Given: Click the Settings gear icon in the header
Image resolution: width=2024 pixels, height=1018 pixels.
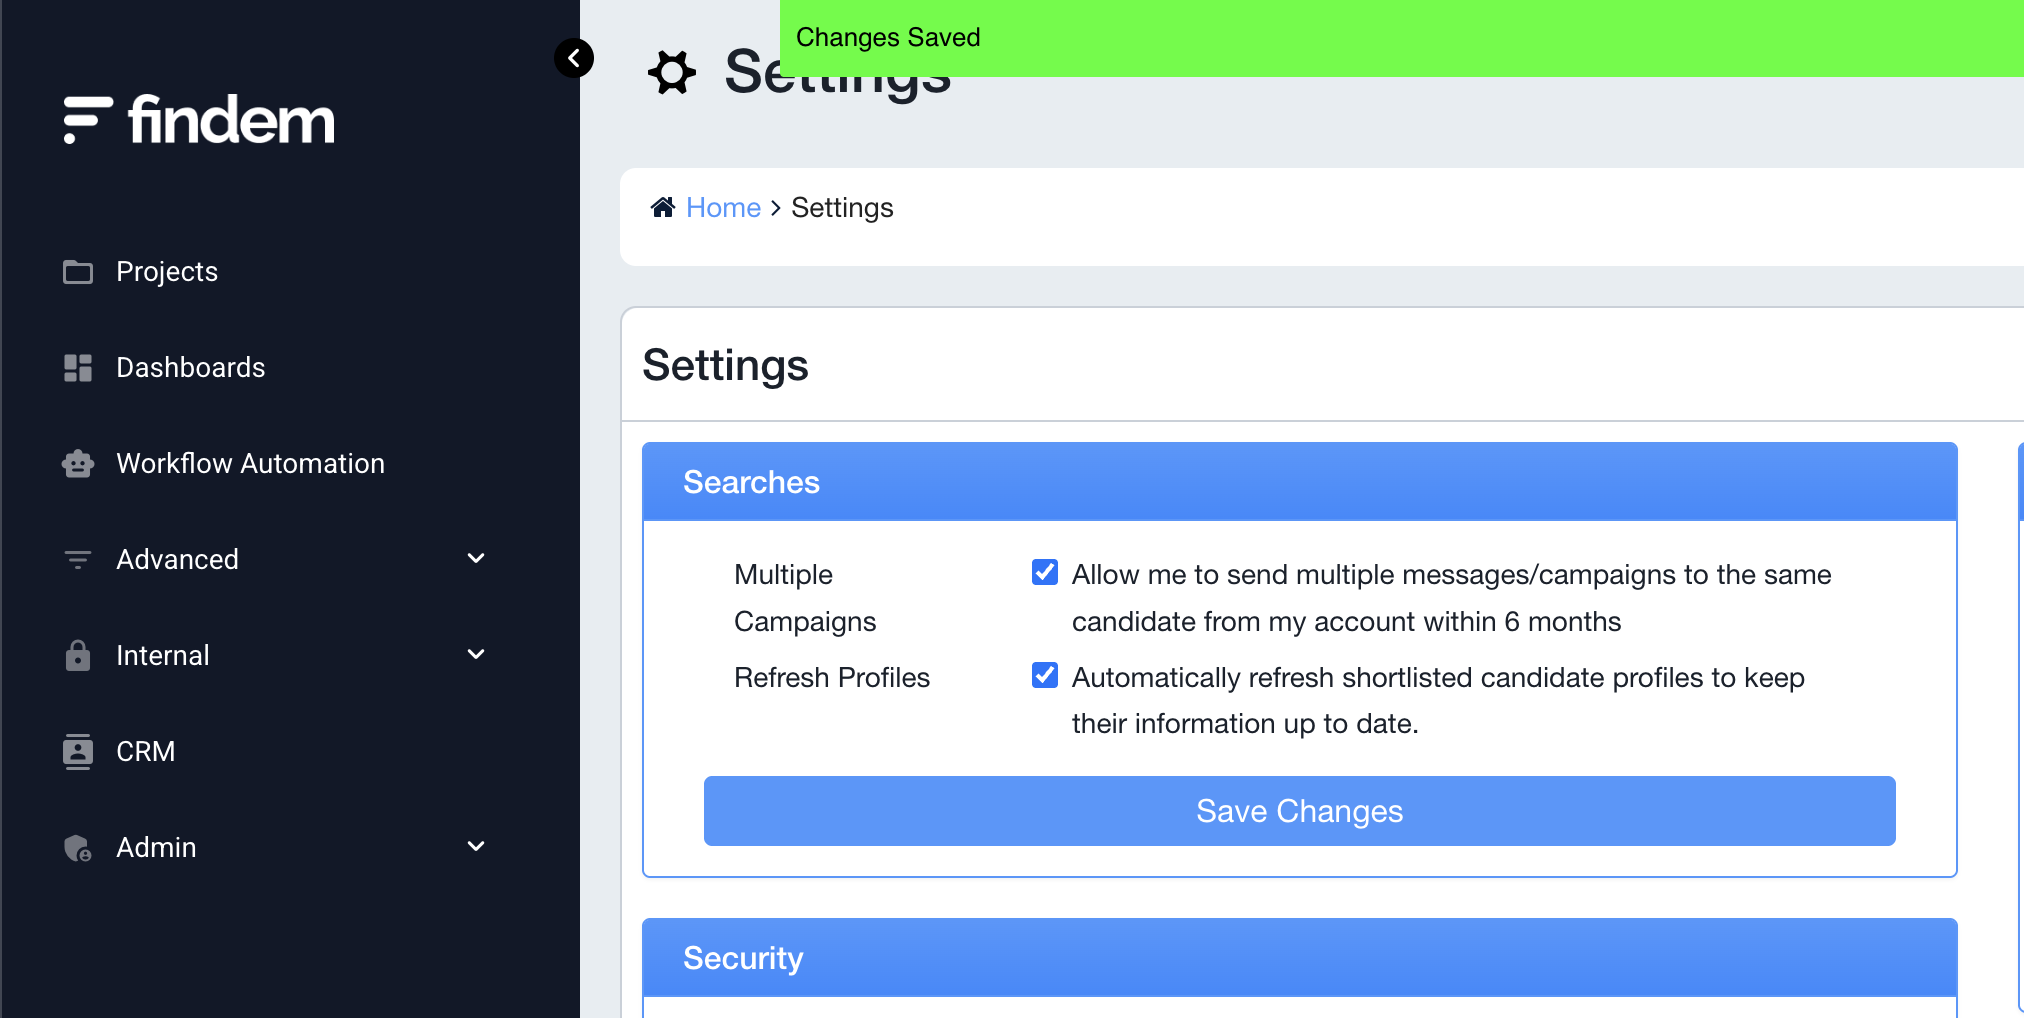Looking at the screenshot, I should pos(672,72).
